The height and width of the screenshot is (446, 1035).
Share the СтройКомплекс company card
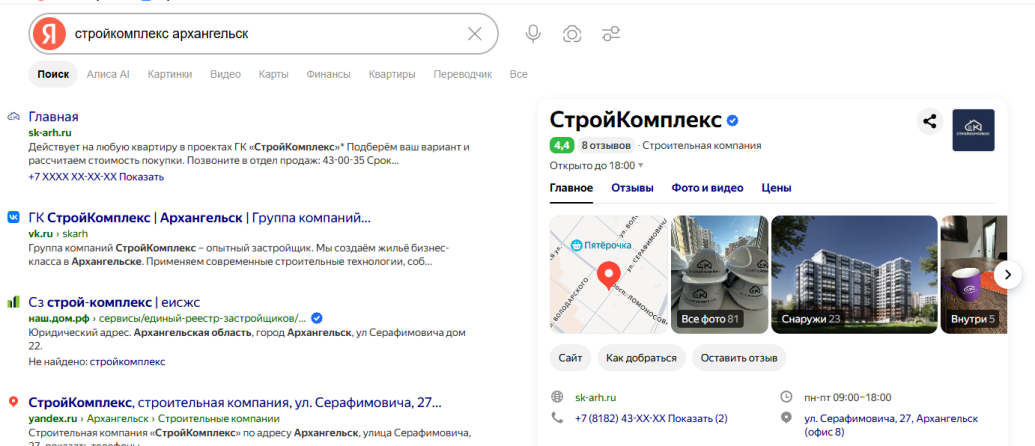[x=930, y=121]
